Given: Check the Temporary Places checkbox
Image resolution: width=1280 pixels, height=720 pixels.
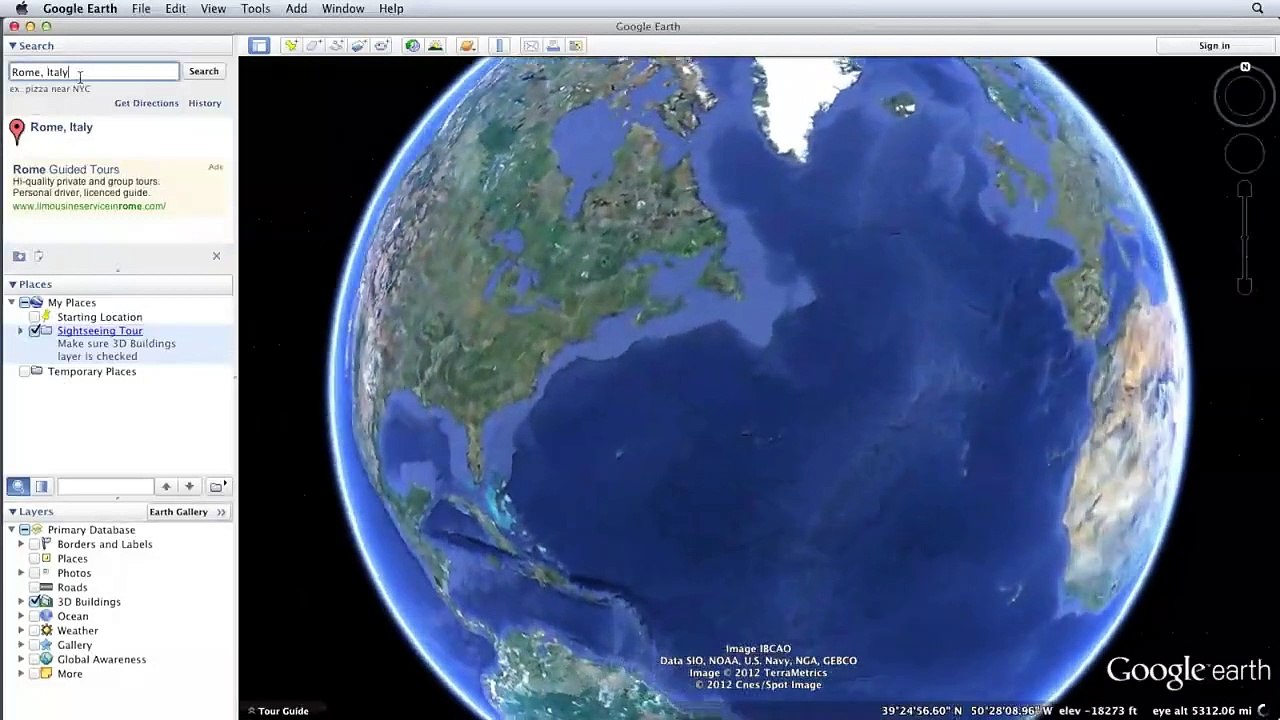Looking at the screenshot, I should [25, 372].
